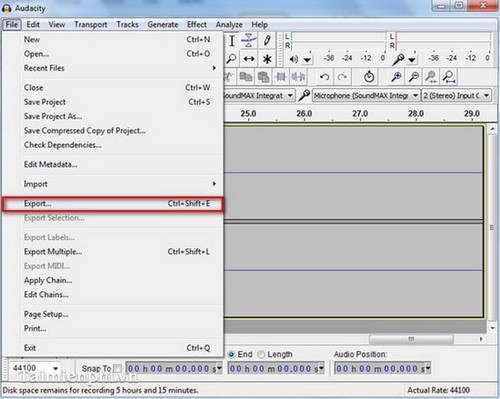This screenshot has width=500, height=399.
Task: Open the Analyze menu
Action: (229, 25)
